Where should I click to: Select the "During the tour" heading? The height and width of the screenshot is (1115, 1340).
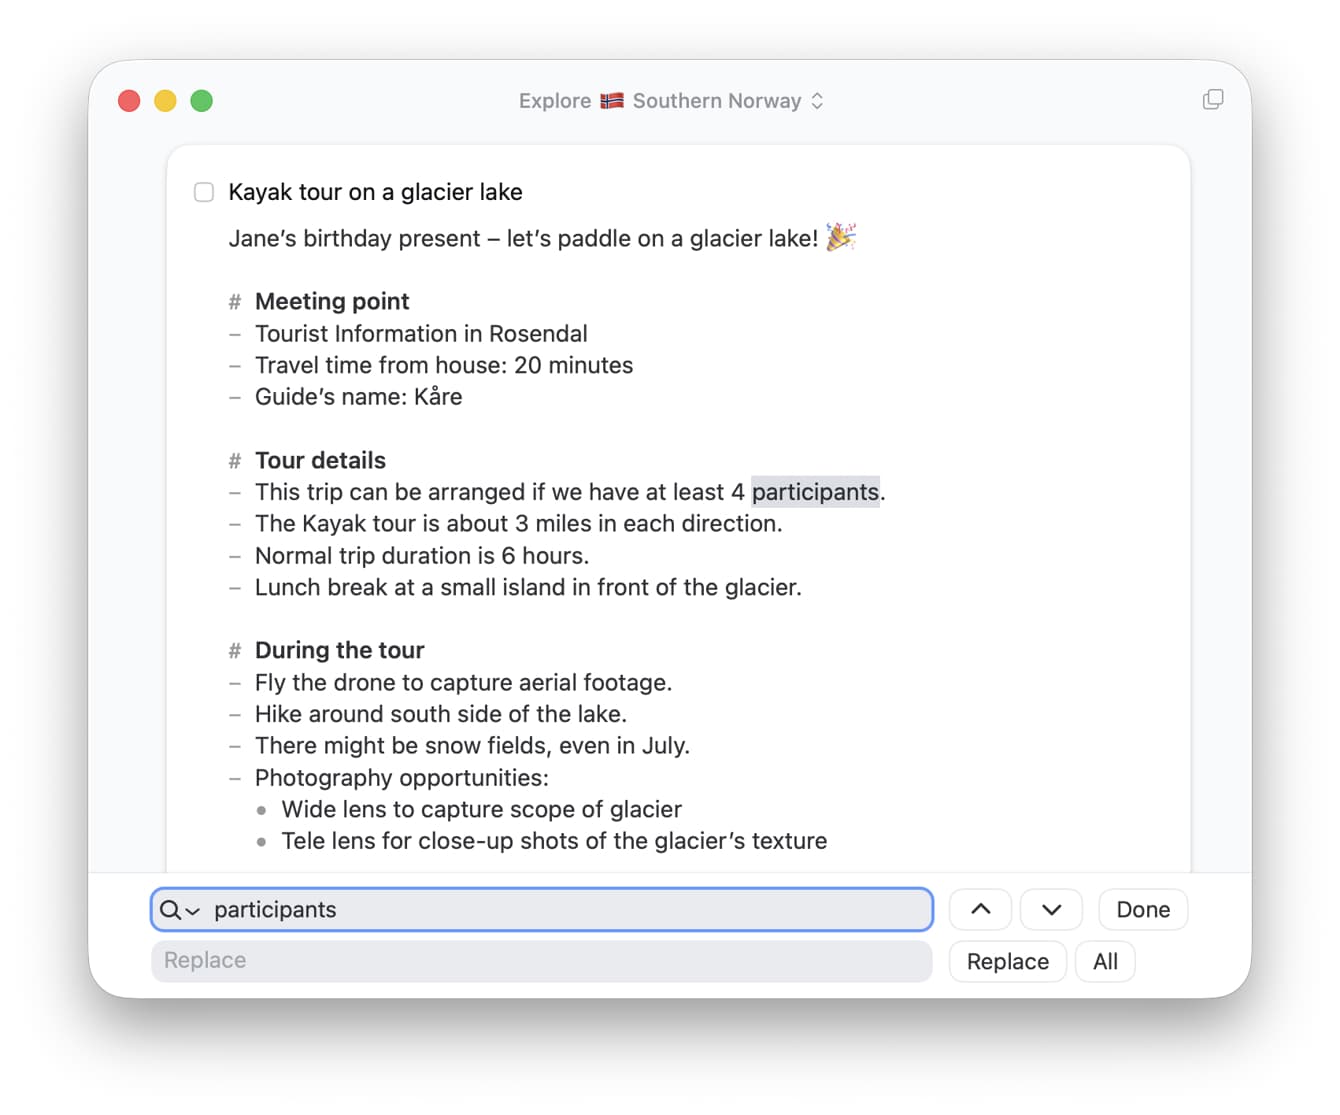tap(339, 650)
